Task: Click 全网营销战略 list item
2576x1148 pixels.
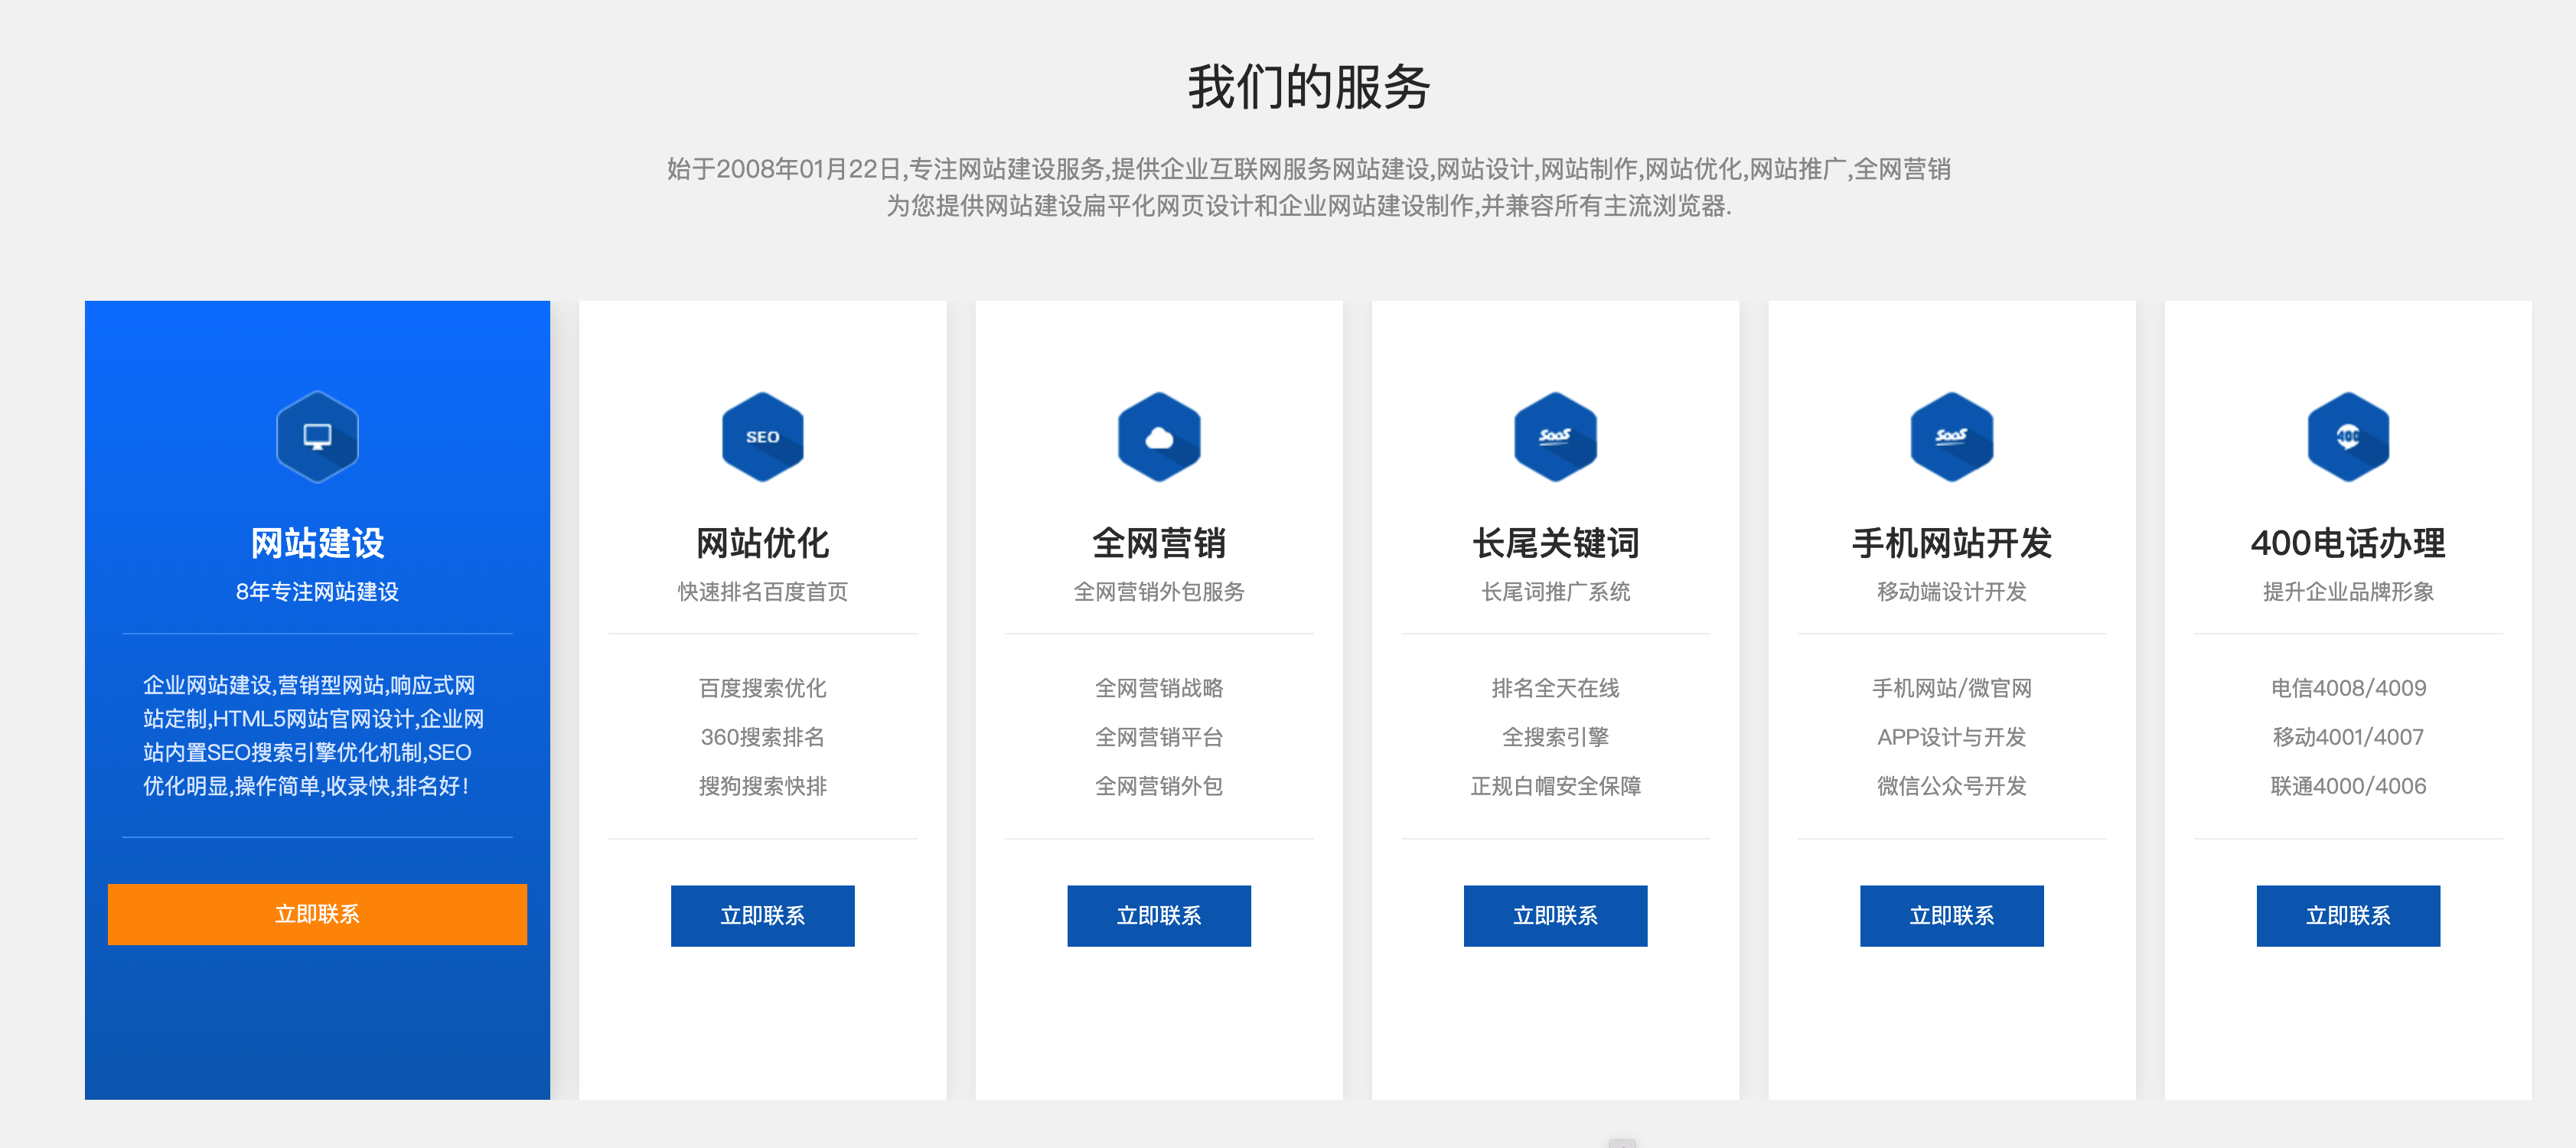Action: [x=1159, y=688]
